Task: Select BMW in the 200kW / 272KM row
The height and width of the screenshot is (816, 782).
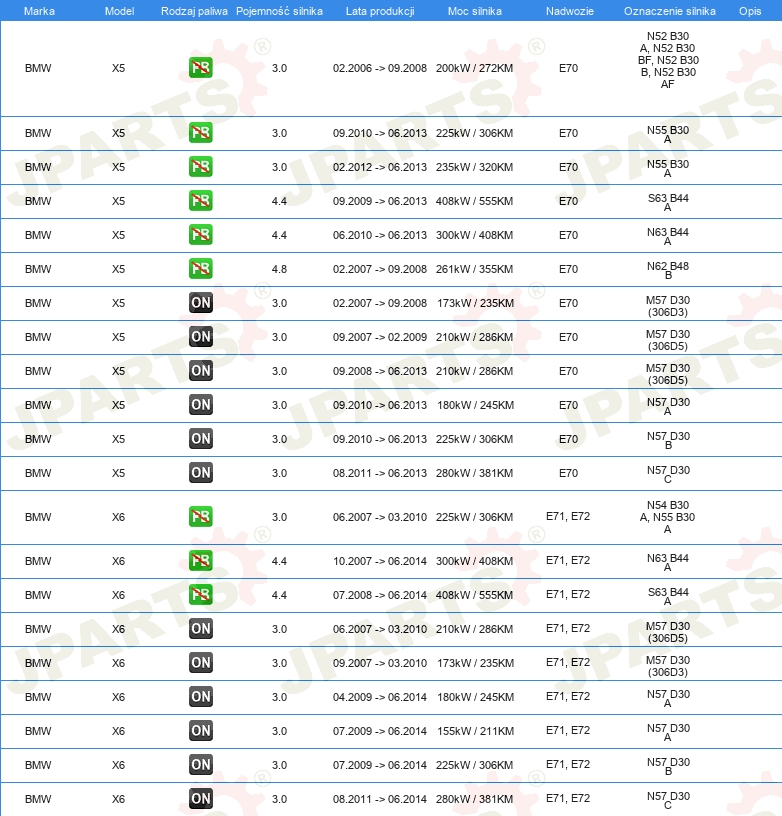Action: click(x=38, y=68)
